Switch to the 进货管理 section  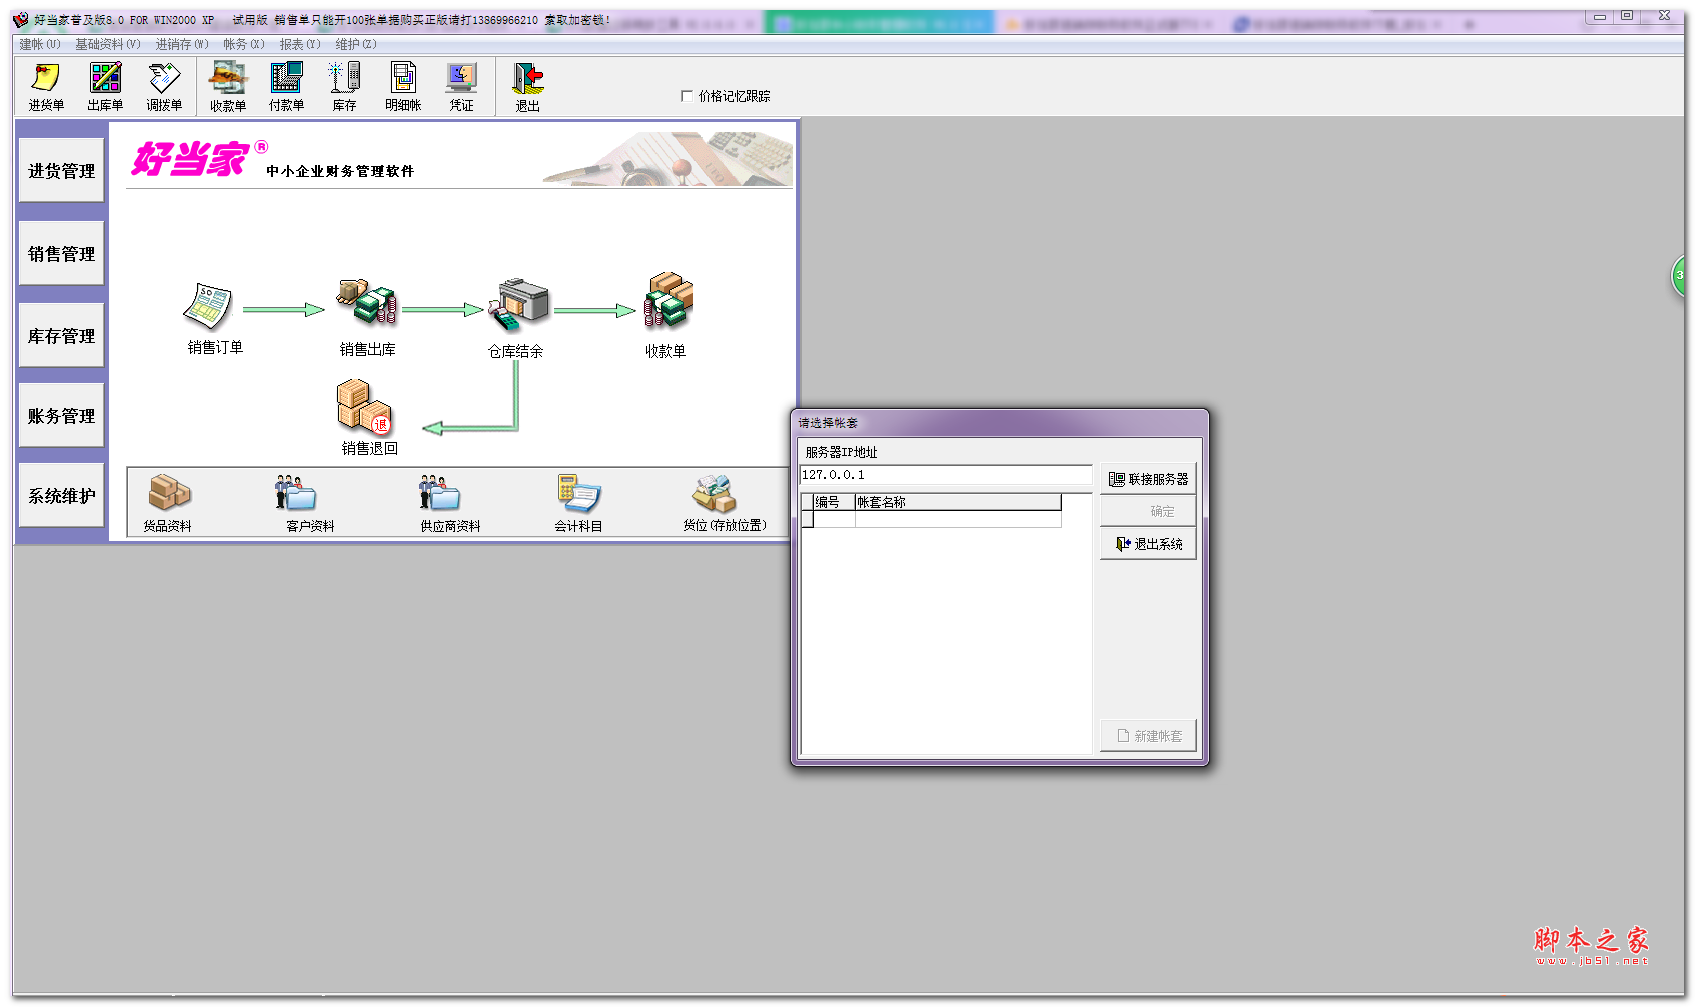62,171
